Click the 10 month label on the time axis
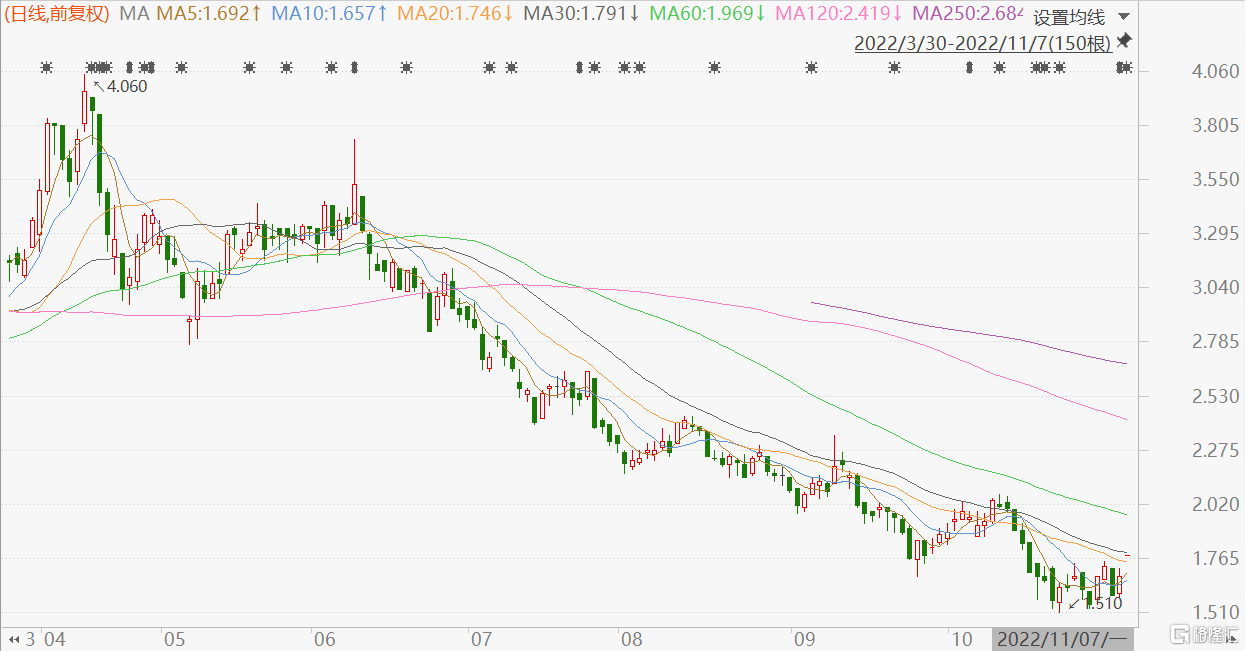This screenshot has height=651, width=1245. point(960,639)
